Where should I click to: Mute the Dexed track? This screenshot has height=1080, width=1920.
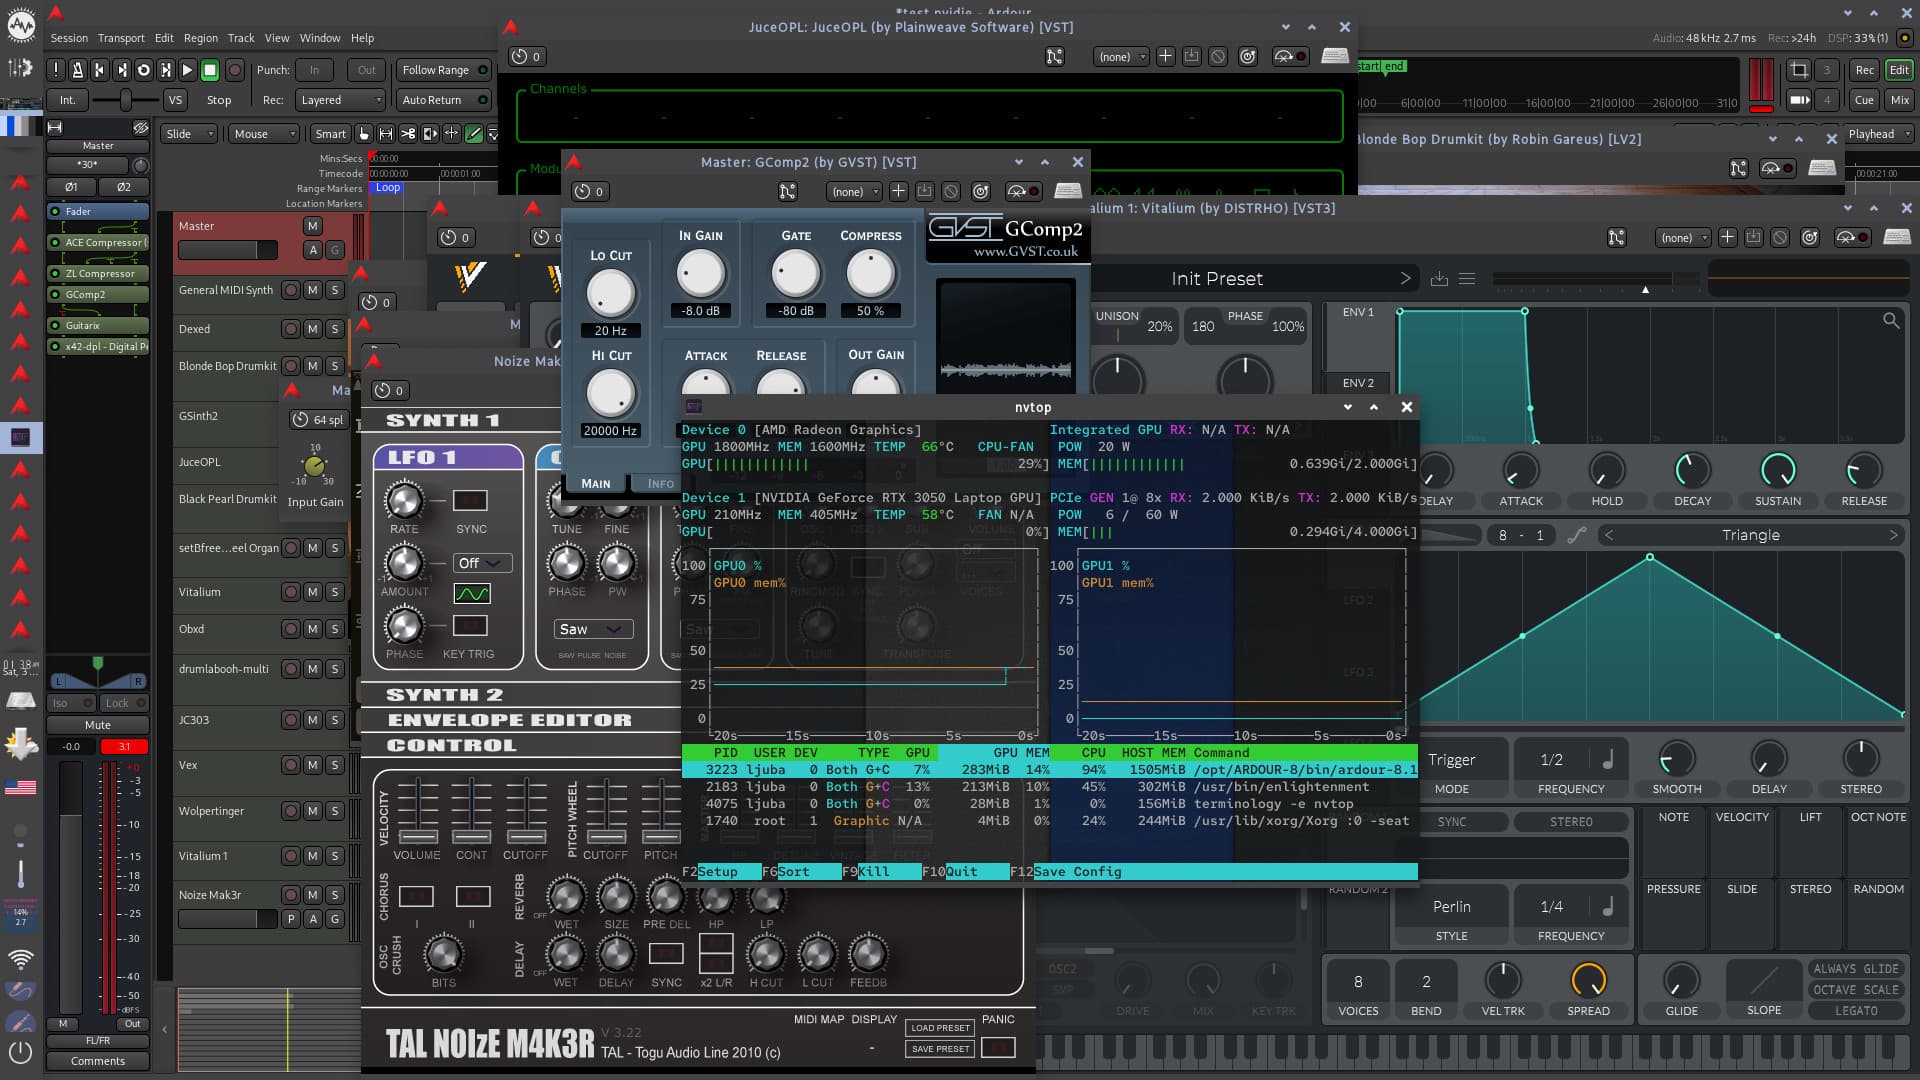(313, 329)
